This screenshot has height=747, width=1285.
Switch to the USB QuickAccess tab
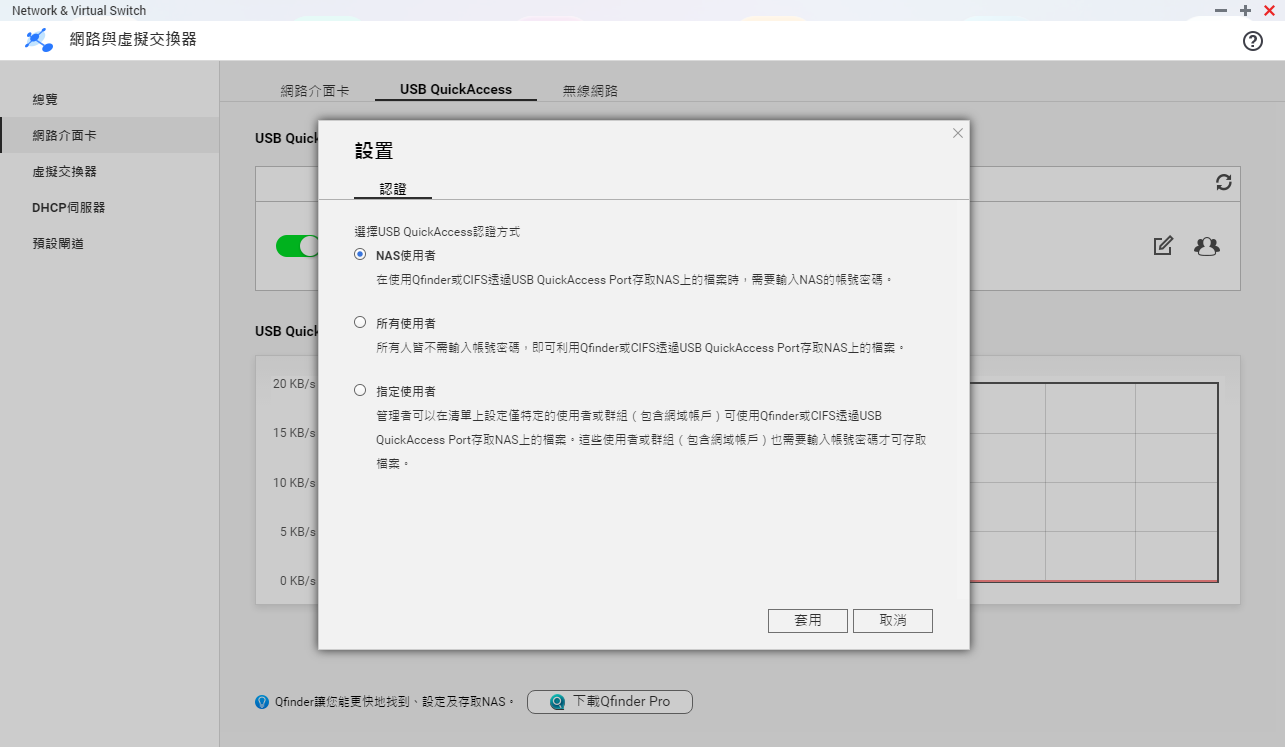click(x=456, y=89)
